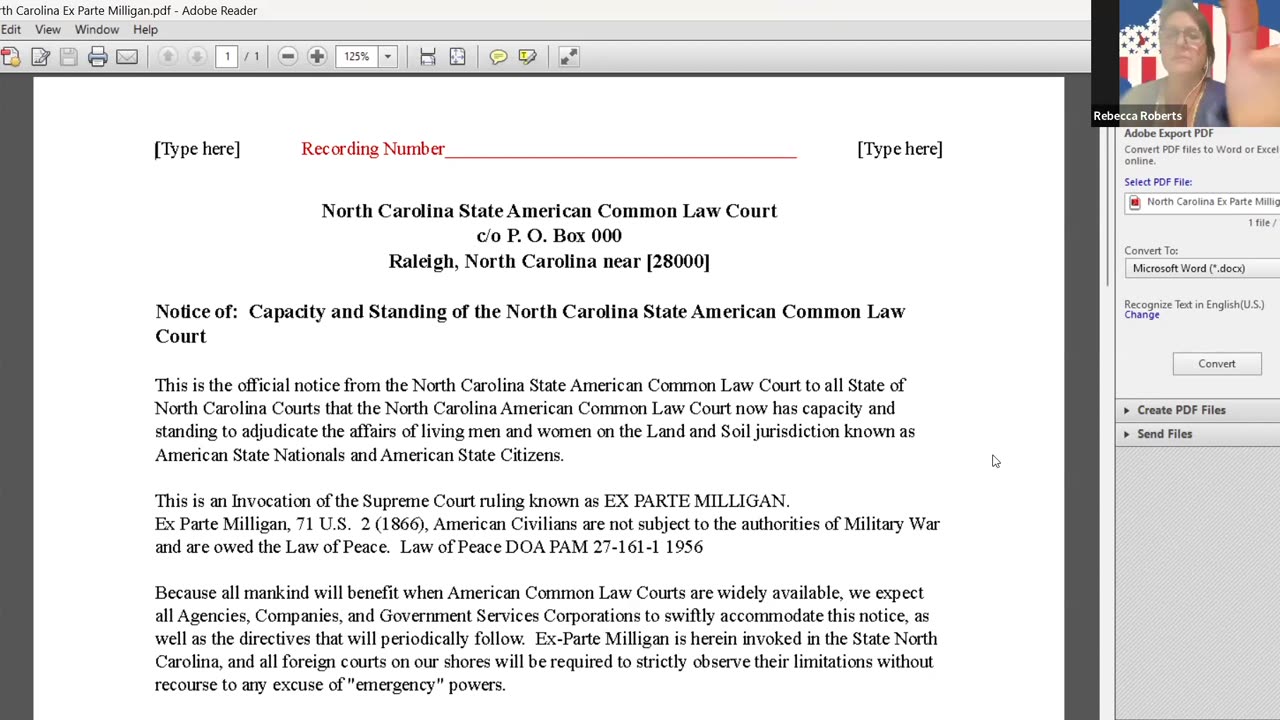Image resolution: width=1280 pixels, height=720 pixels.
Task: Click the Save file icon
Action: click(69, 57)
